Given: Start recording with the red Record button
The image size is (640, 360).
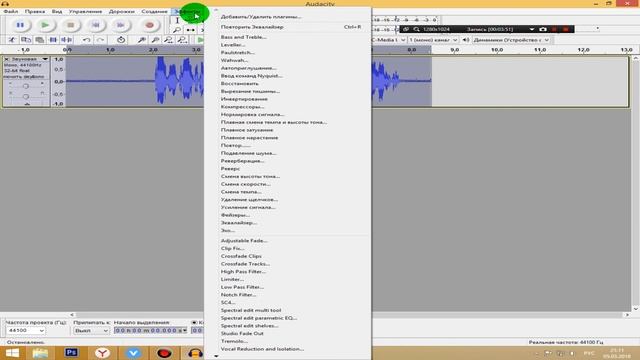Looking at the screenshot, I should pos(150,25).
